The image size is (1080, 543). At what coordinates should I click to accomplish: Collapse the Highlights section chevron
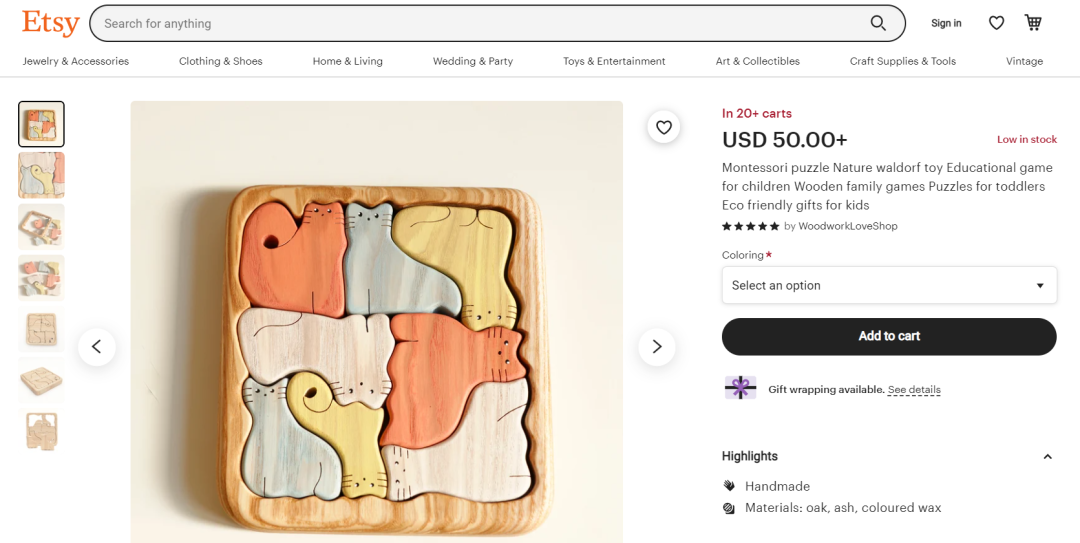(x=1047, y=457)
